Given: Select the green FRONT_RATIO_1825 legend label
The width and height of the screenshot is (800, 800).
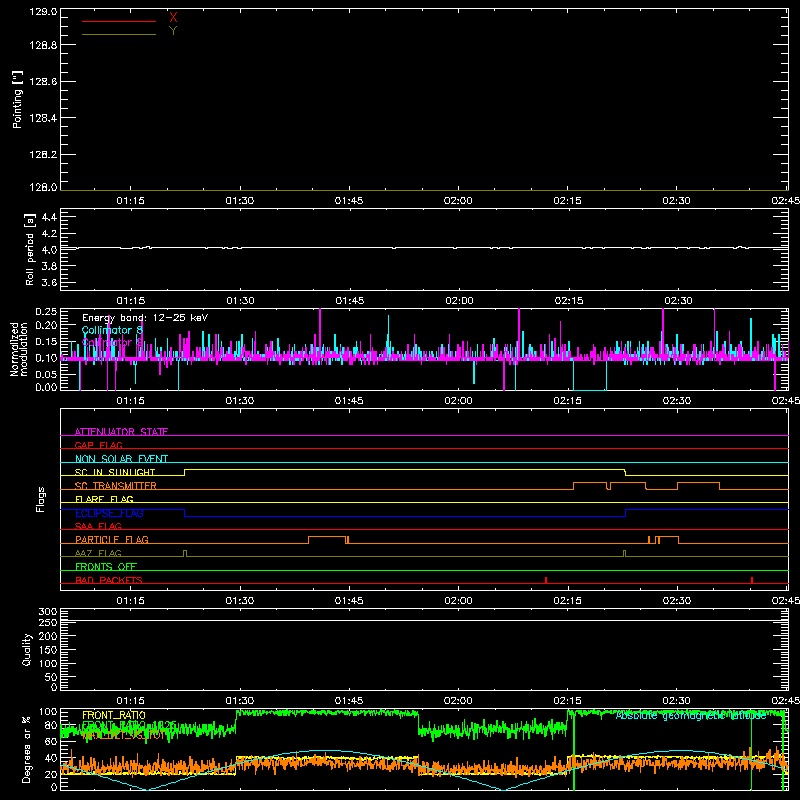Looking at the screenshot, I should [x=129, y=725].
